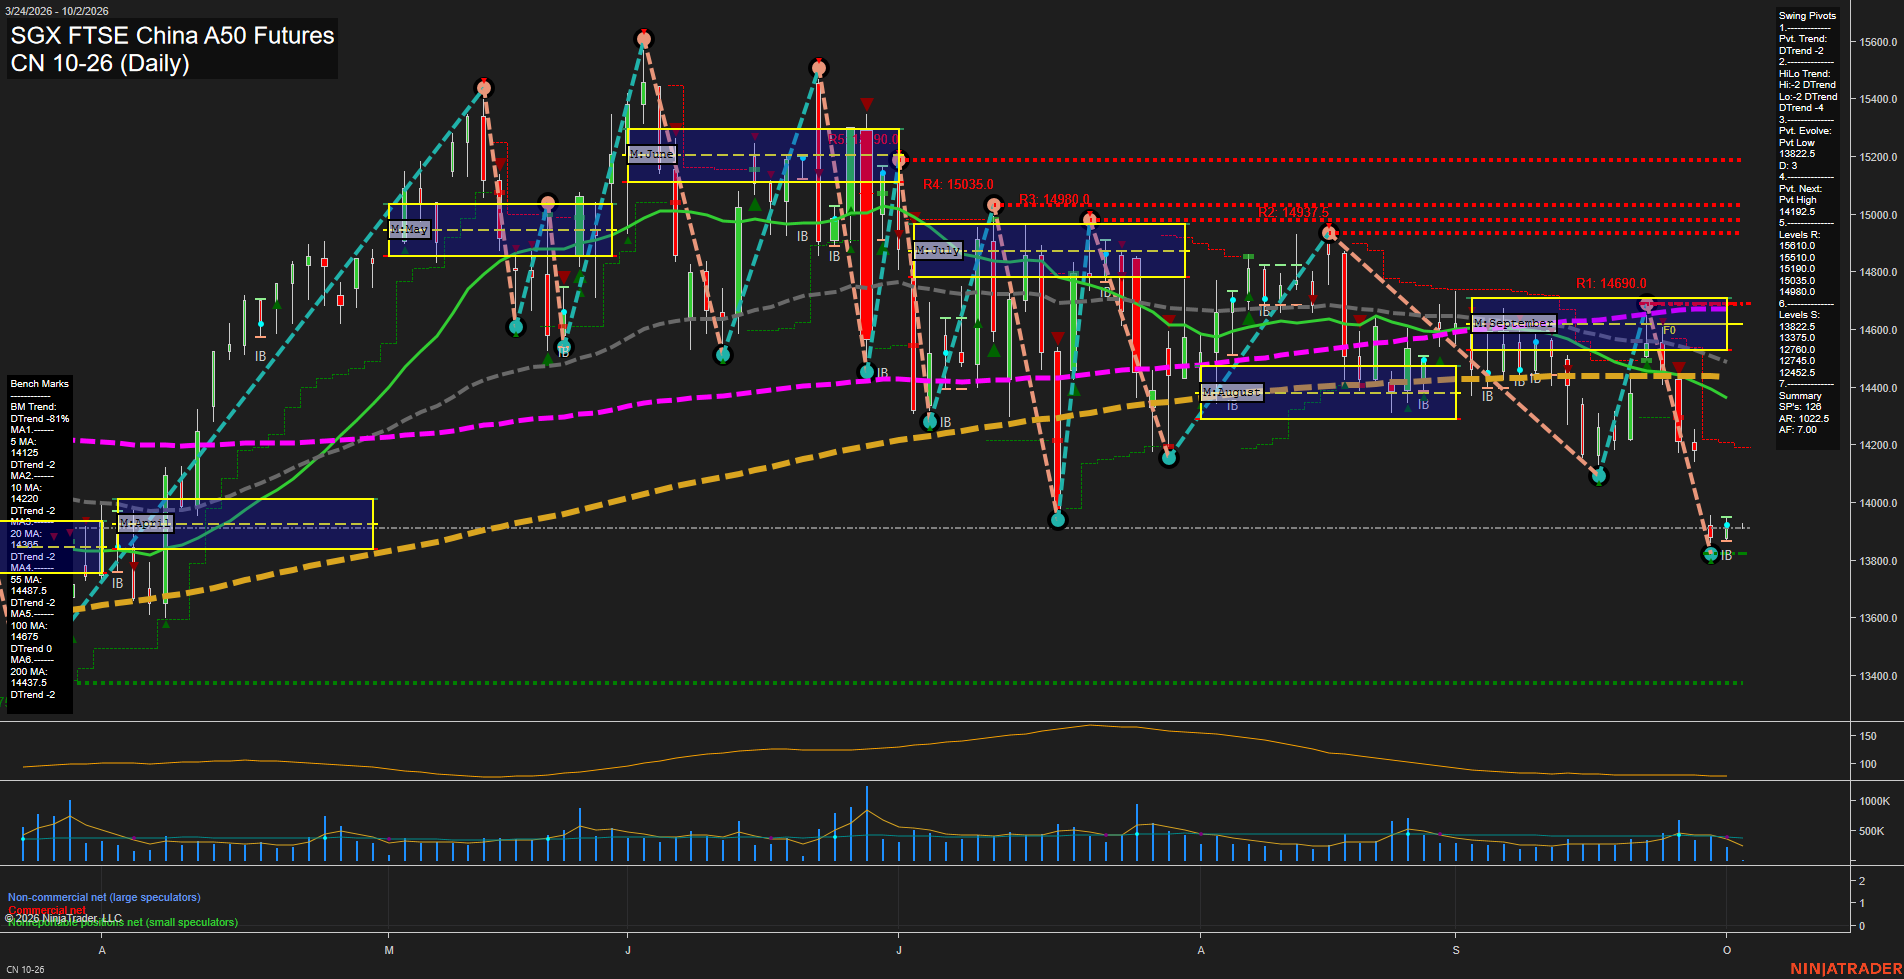Click resistance level 15190.0 in panel
1904x979 pixels.
[x=1797, y=269]
